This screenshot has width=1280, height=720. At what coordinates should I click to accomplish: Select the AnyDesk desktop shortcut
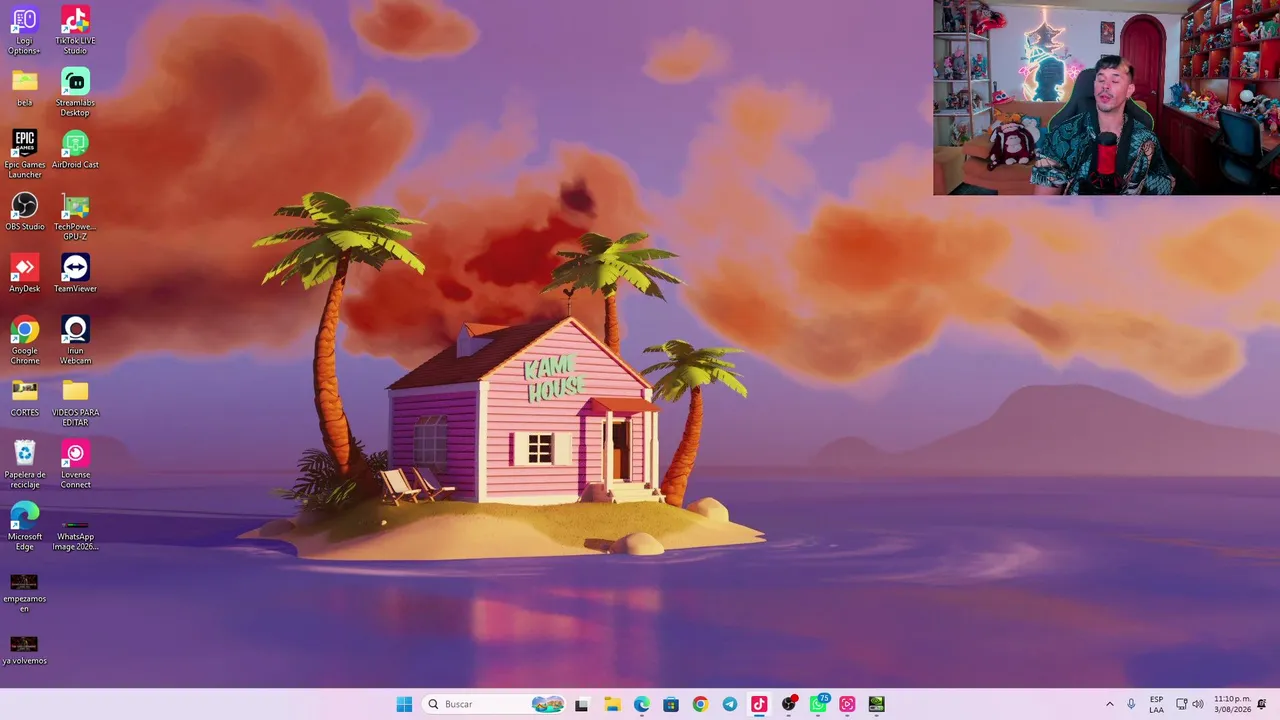24,273
